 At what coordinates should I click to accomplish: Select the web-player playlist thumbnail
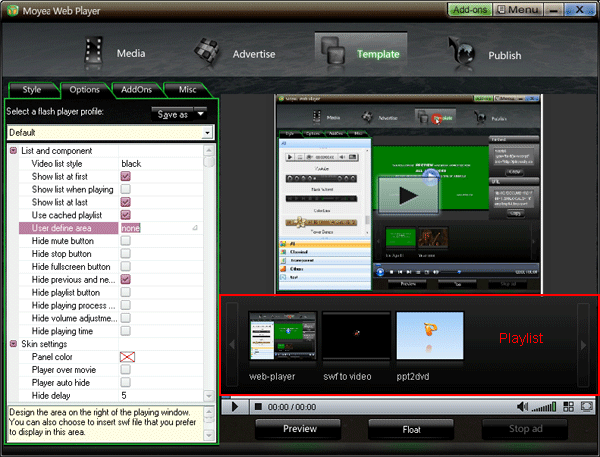click(283, 336)
